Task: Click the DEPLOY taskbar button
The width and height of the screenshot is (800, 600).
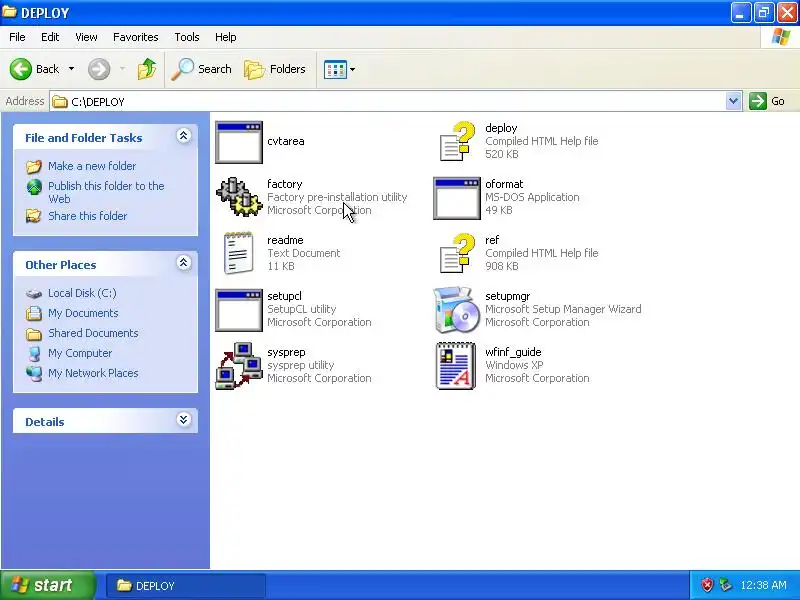Action: 186,585
